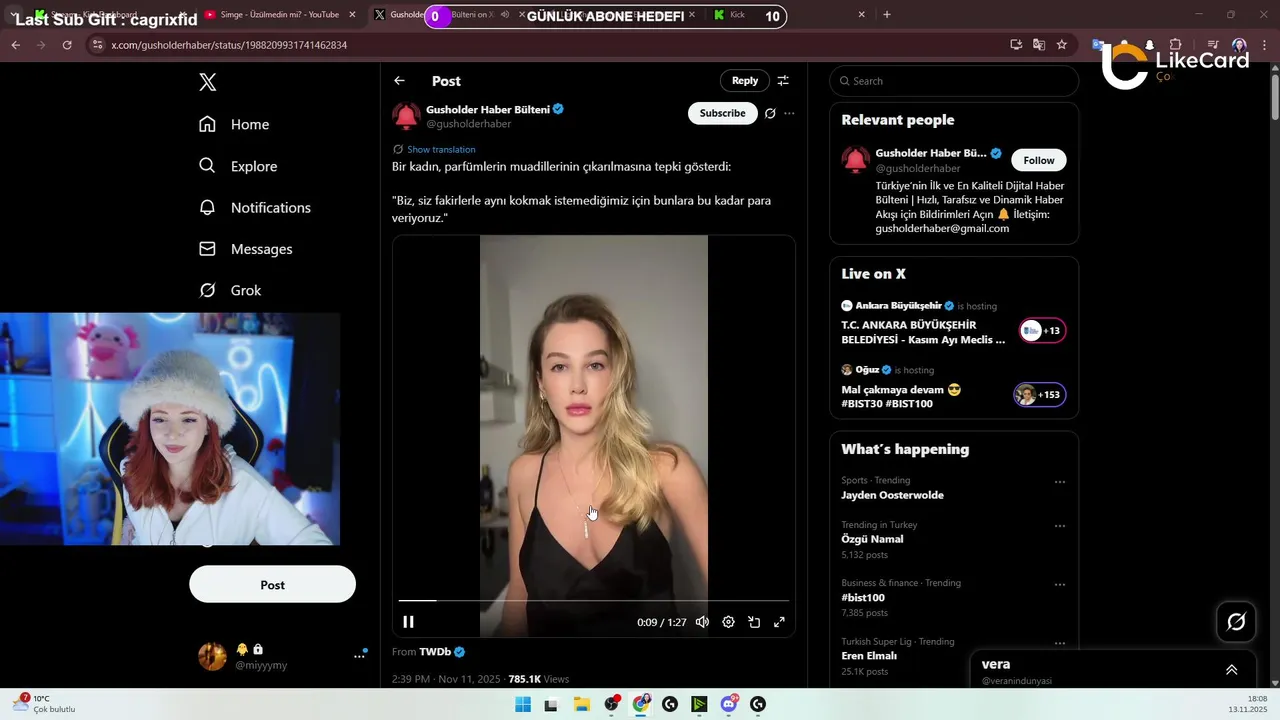Click the Reply button at the top of the post
The height and width of the screenshot is (720, 1280).
coord(745,81)
